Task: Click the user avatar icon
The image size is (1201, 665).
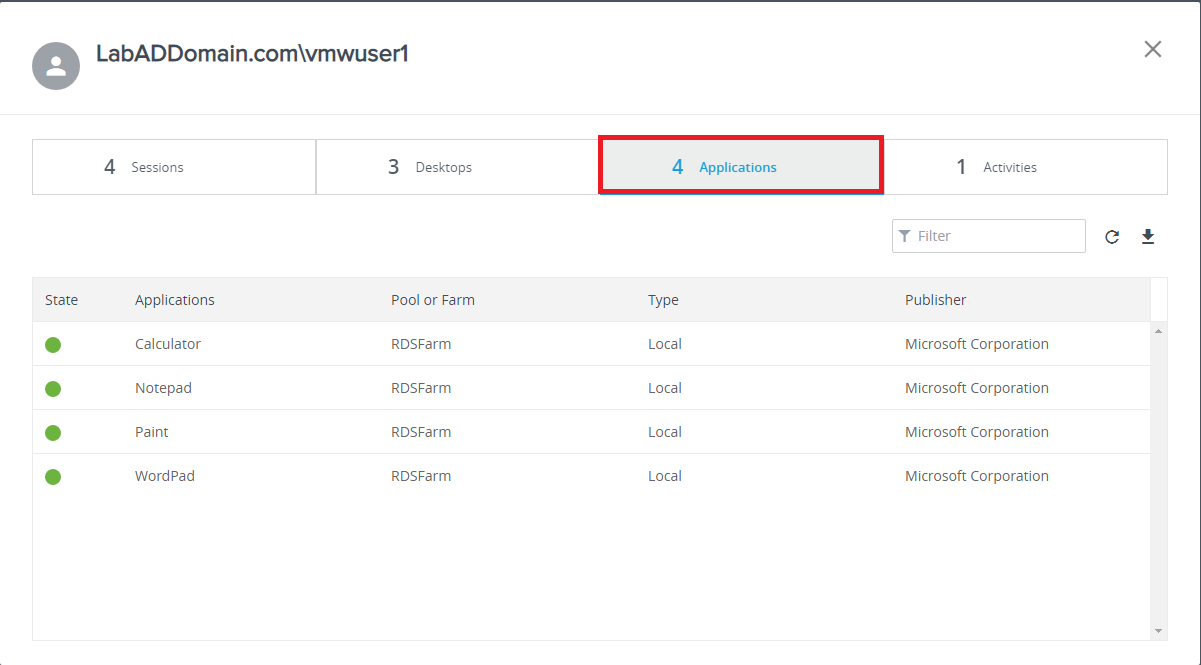Action: click(x=56, y=66)
